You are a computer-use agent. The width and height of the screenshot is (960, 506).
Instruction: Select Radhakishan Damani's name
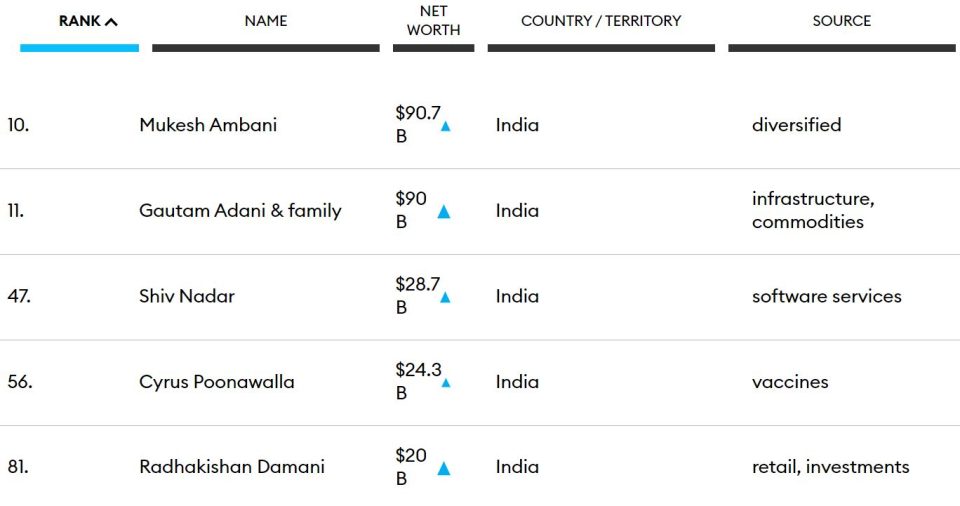pyautogui.click(x=232, y=467)
